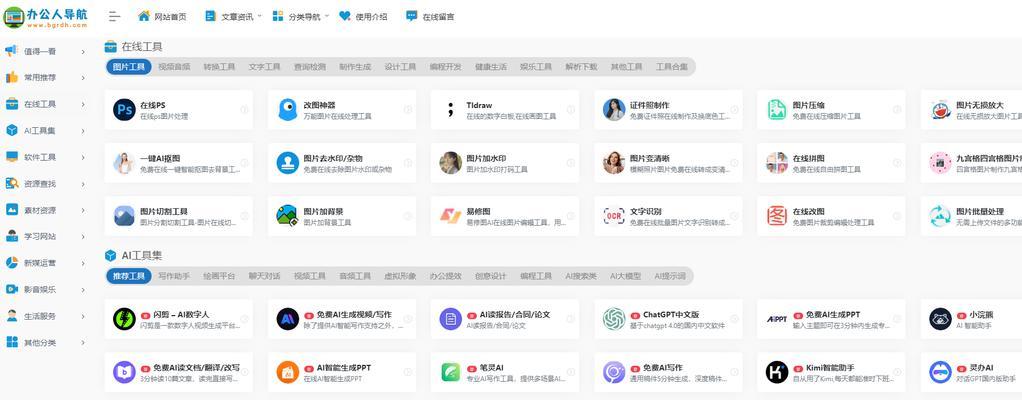Open the 在线PS Photoshop icon
The width and height of the screenshot is (1022, 400).
click(124, 109)
